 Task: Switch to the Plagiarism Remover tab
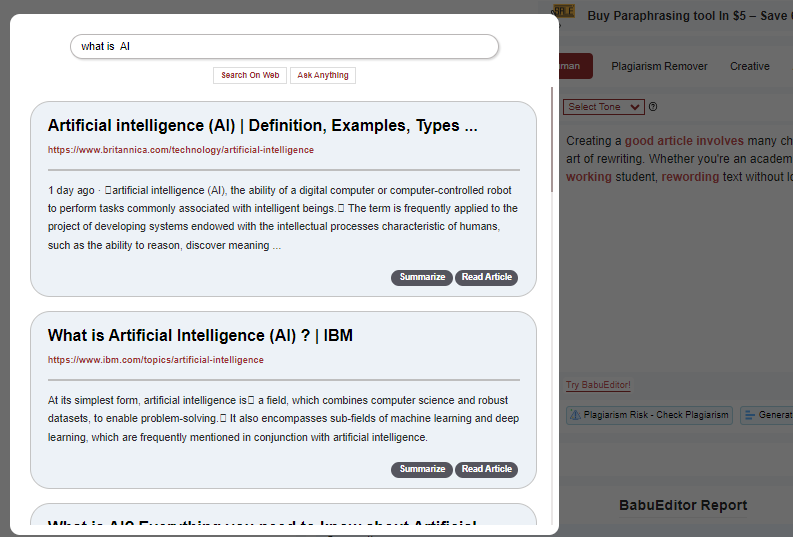pyautogui.click(x=659, y=66)
